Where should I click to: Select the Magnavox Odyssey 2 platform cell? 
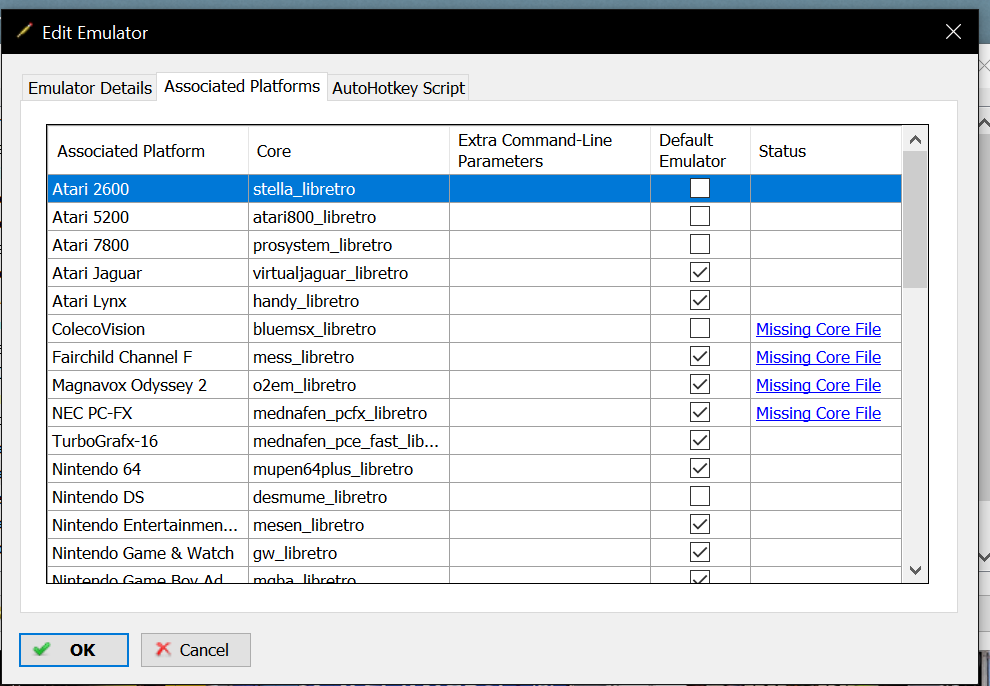(x=148, y=385)
